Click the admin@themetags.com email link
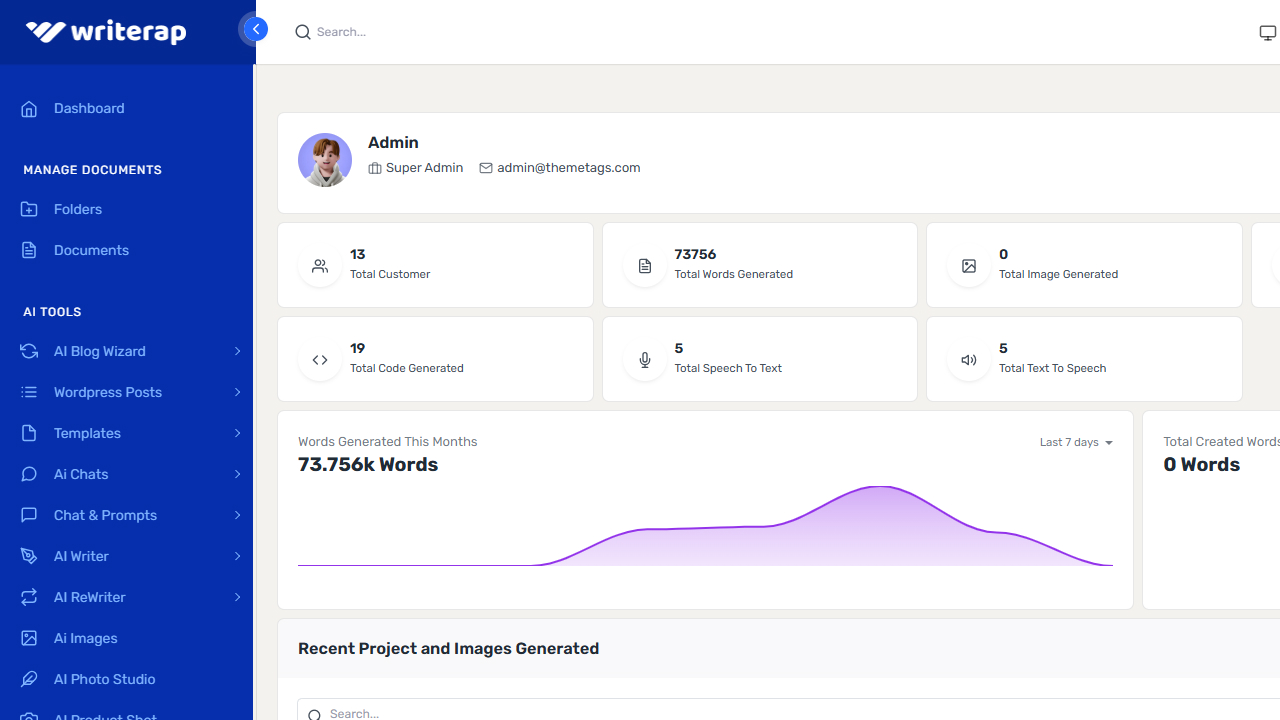The image size is (1280, 720). pyautogui.click(x=568, y=167)
